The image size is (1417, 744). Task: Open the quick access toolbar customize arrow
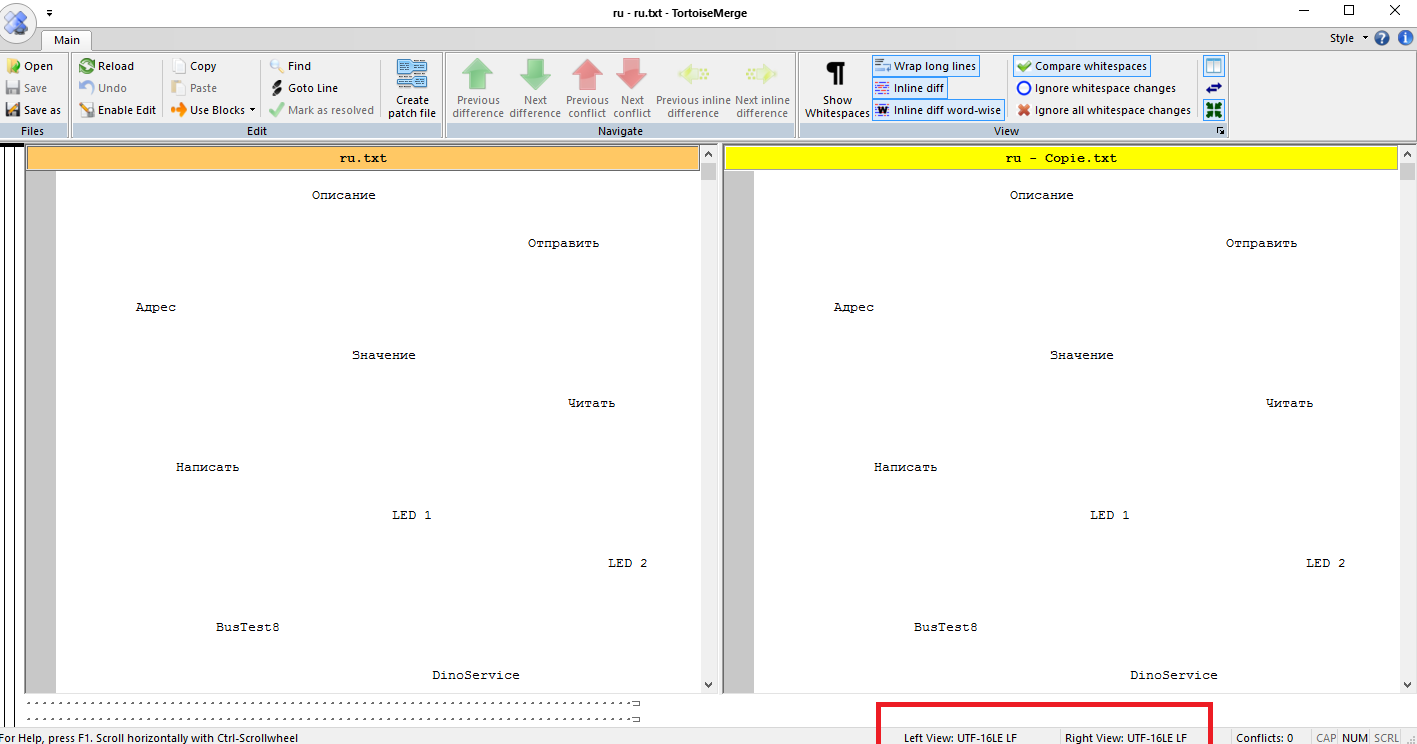50,13
